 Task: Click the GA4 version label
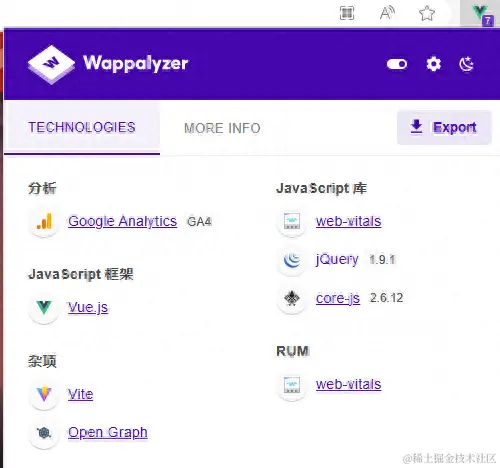199,222
